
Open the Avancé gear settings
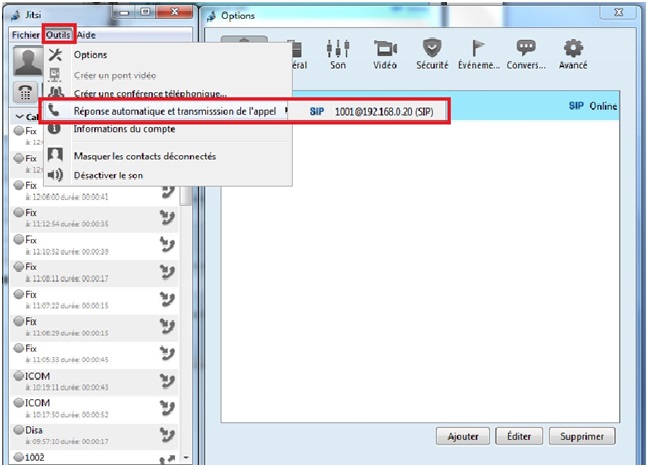pyautogui.click(x=573, y=53)
